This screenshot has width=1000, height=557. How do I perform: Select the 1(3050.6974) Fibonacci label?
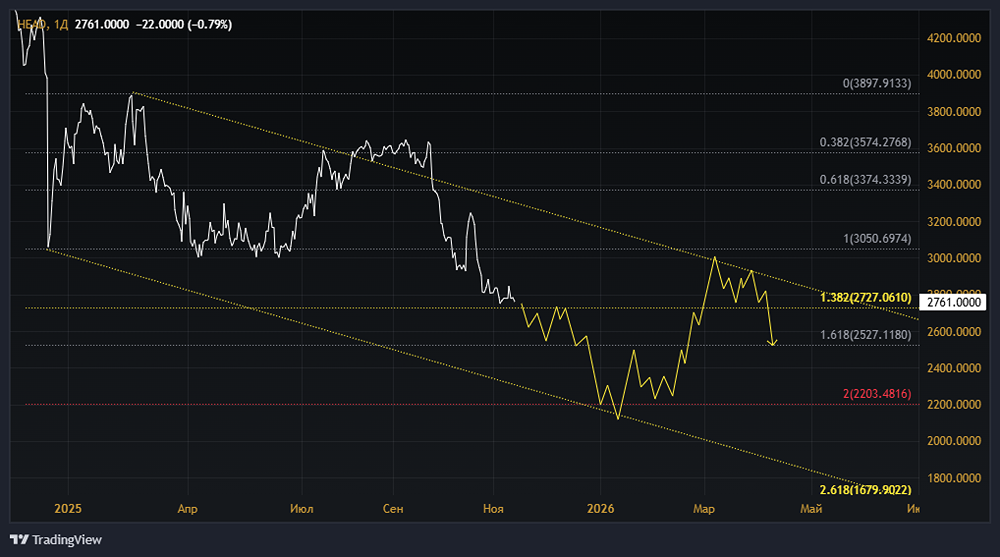877,239
